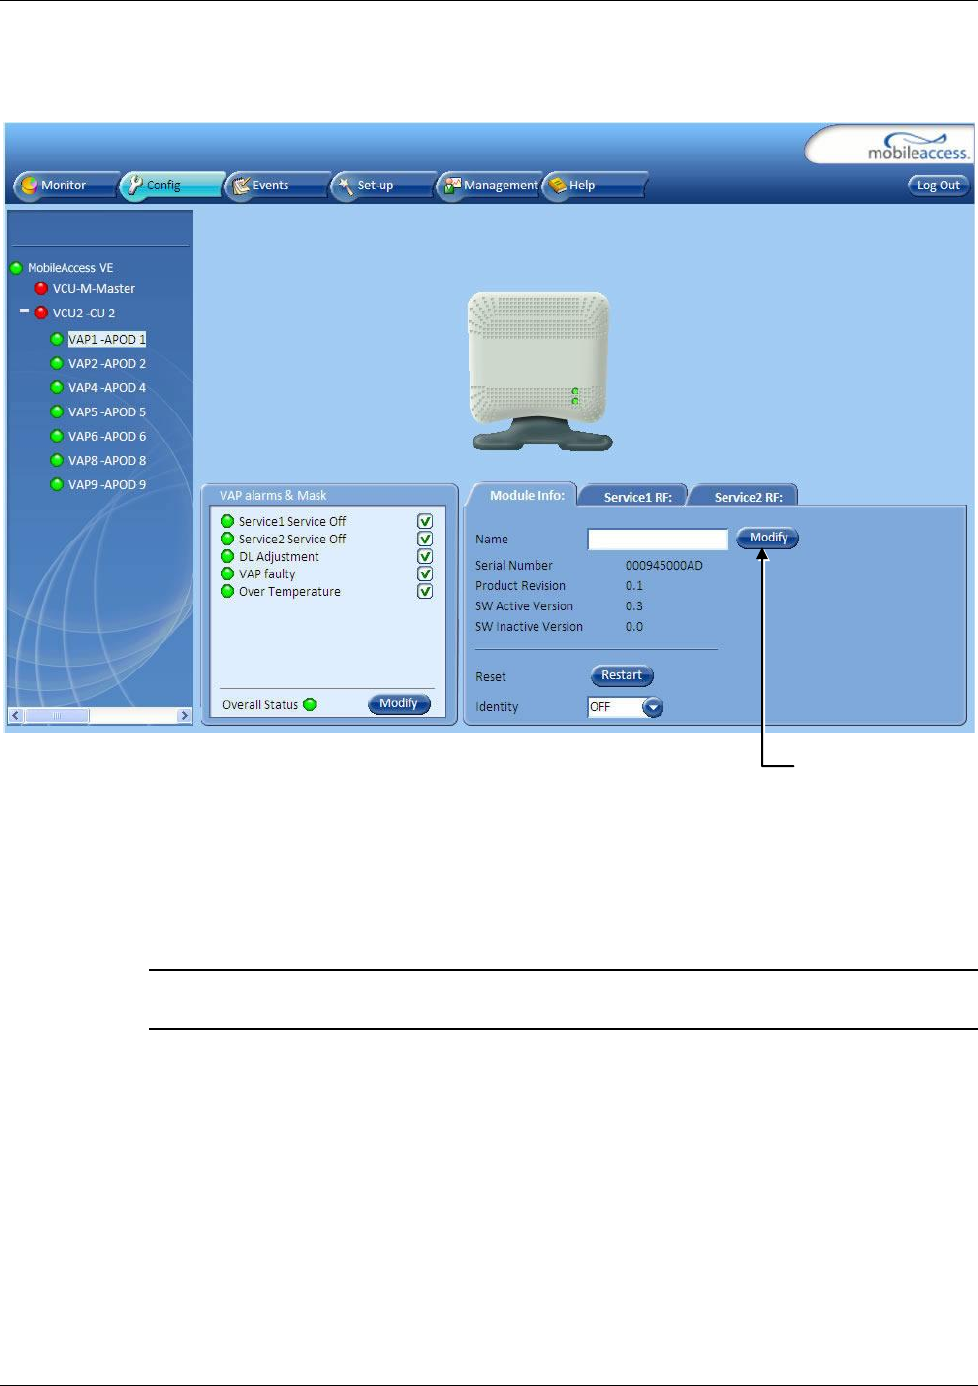Open the Set-up tab

pos(383,185)
